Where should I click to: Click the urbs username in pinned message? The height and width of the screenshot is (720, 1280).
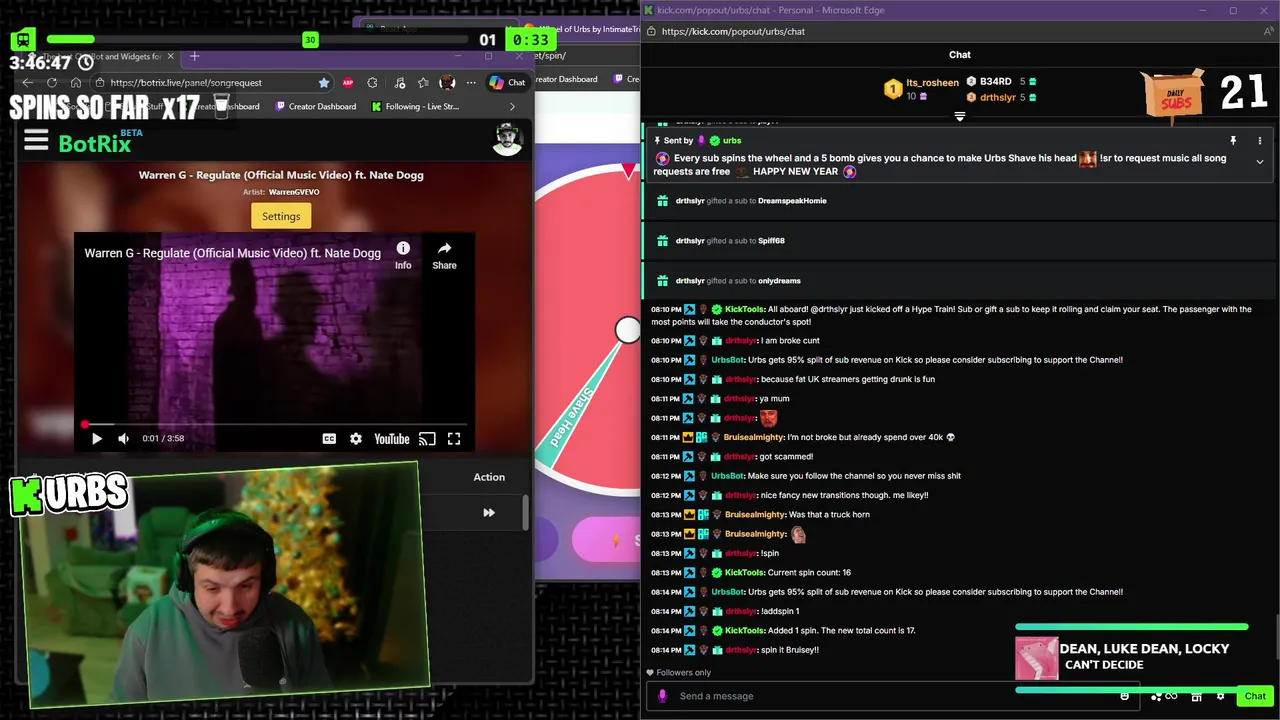pyautogui.click(x=732, y=141)
